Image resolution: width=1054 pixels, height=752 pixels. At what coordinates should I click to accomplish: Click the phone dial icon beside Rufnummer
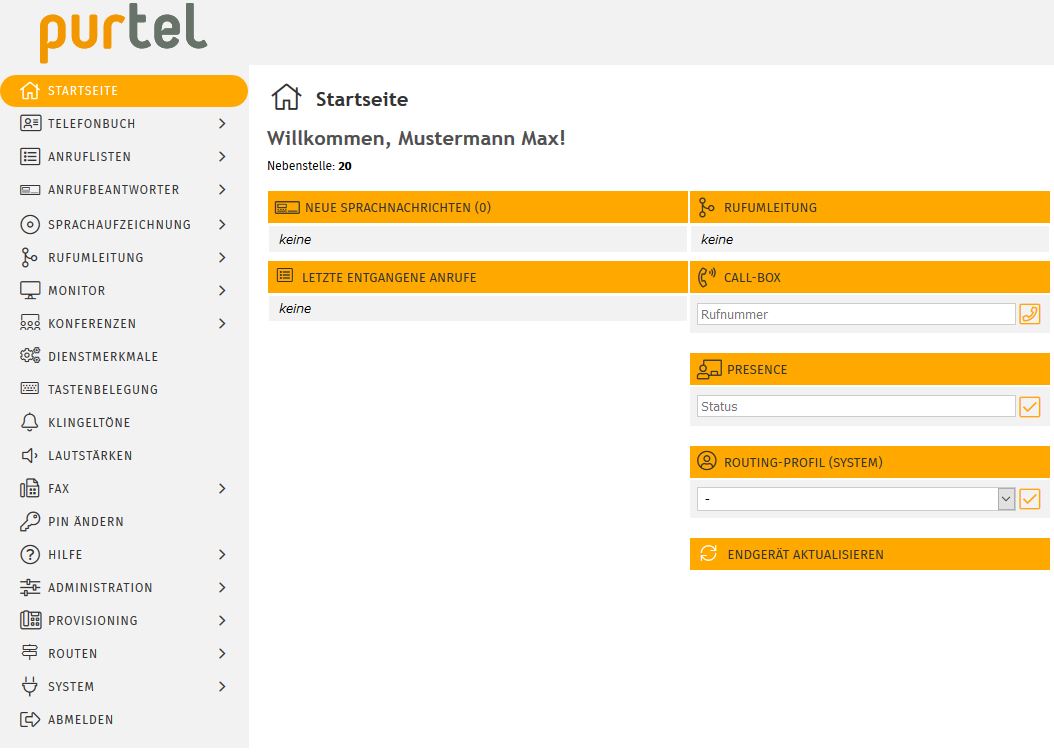click(x=1030, y=314)
